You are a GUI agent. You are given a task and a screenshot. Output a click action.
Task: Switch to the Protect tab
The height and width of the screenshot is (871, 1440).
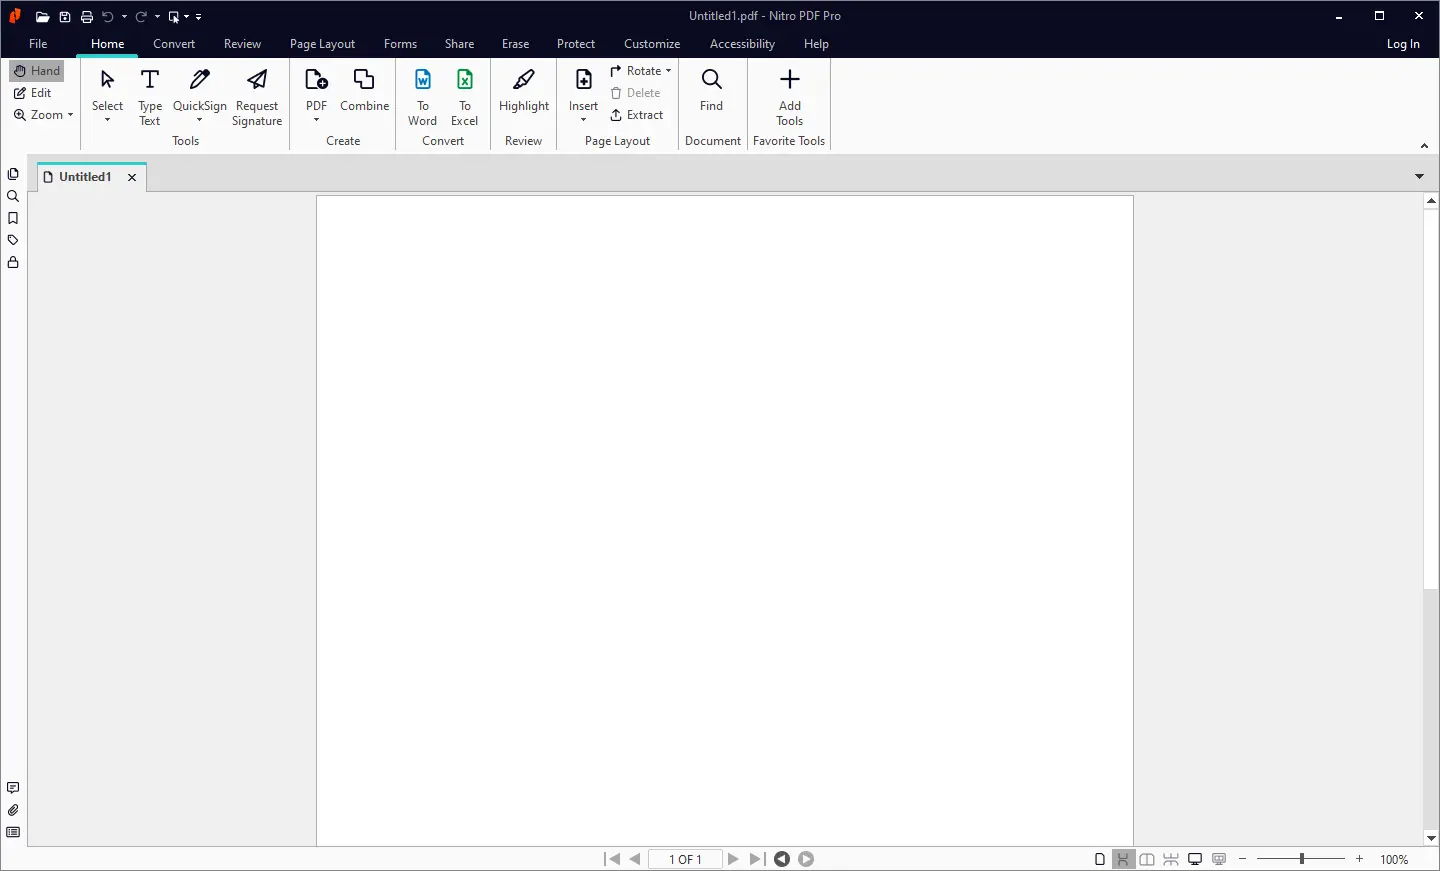576,44
